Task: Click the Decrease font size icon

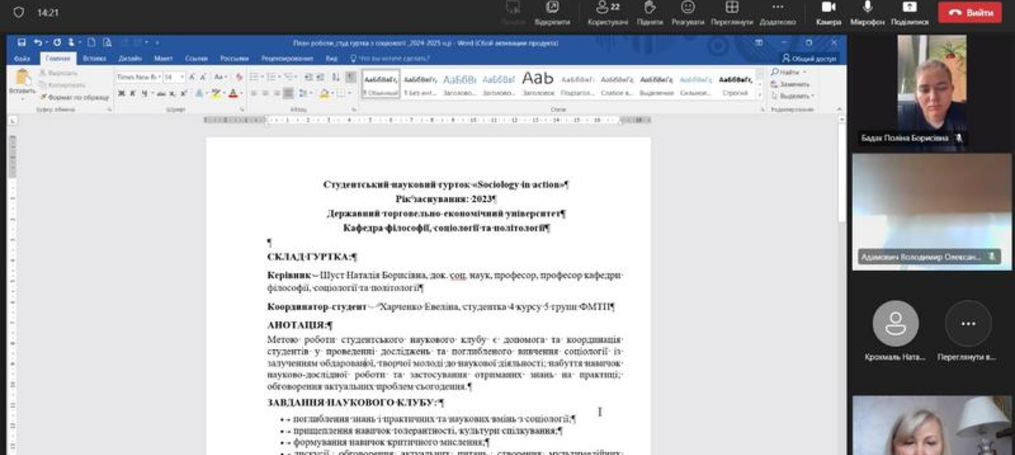Action: tap(203, 77)
